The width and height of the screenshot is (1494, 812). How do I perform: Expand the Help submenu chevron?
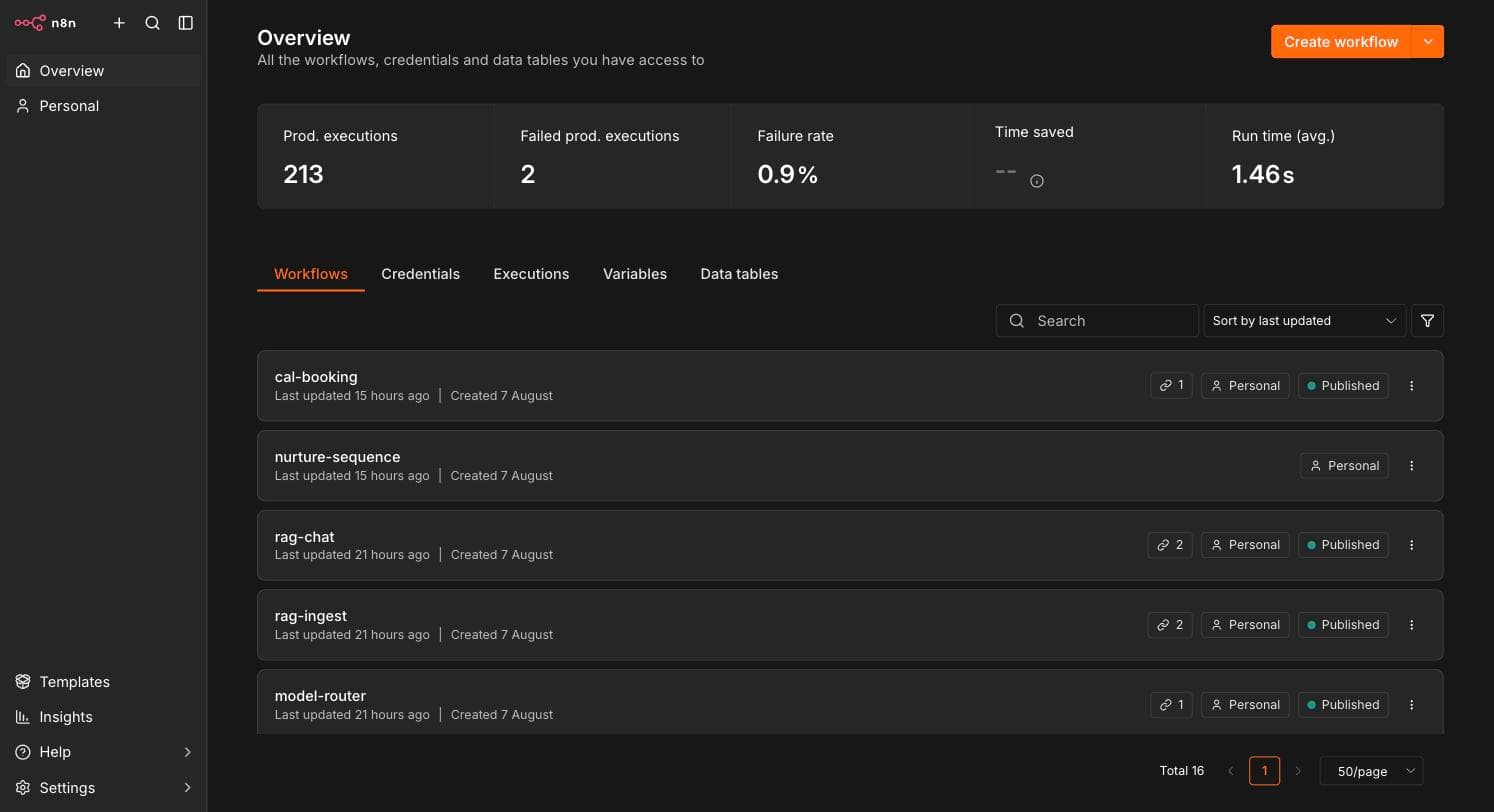click(187, 752)
